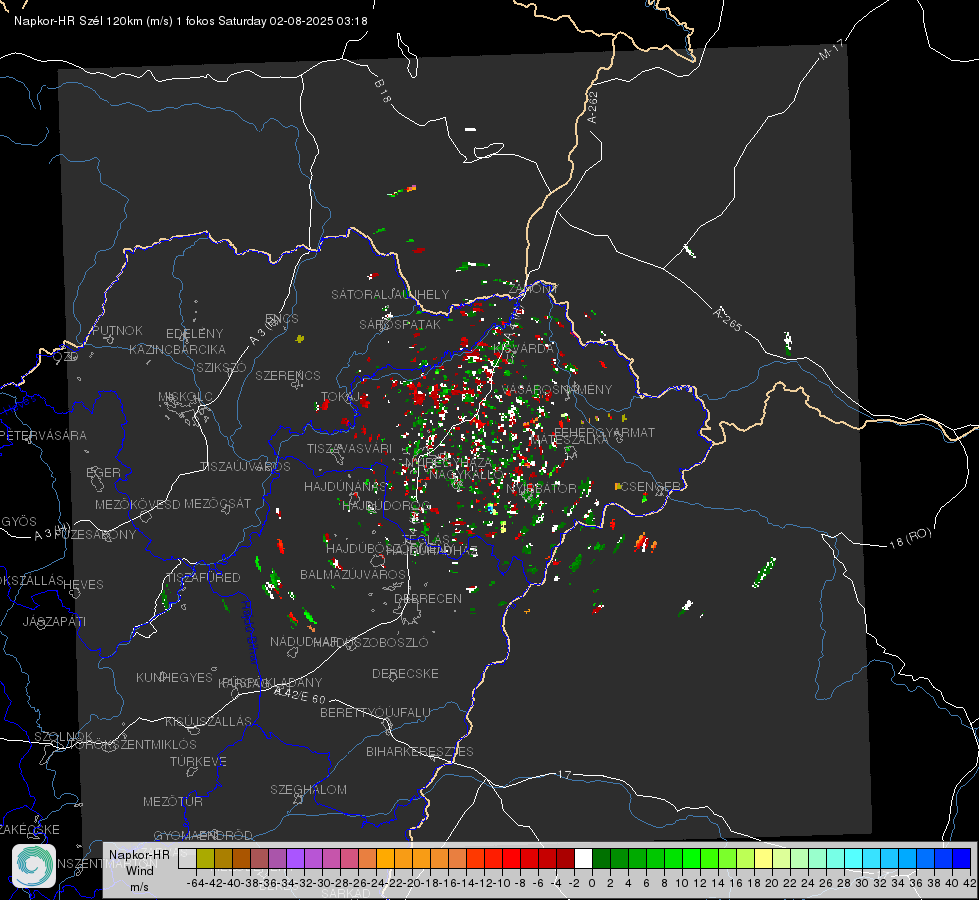This screenshot has width=979, height=900.
Task: Click the TISZAFURED label
Action: pyautogui.click(x=203, y=578)
